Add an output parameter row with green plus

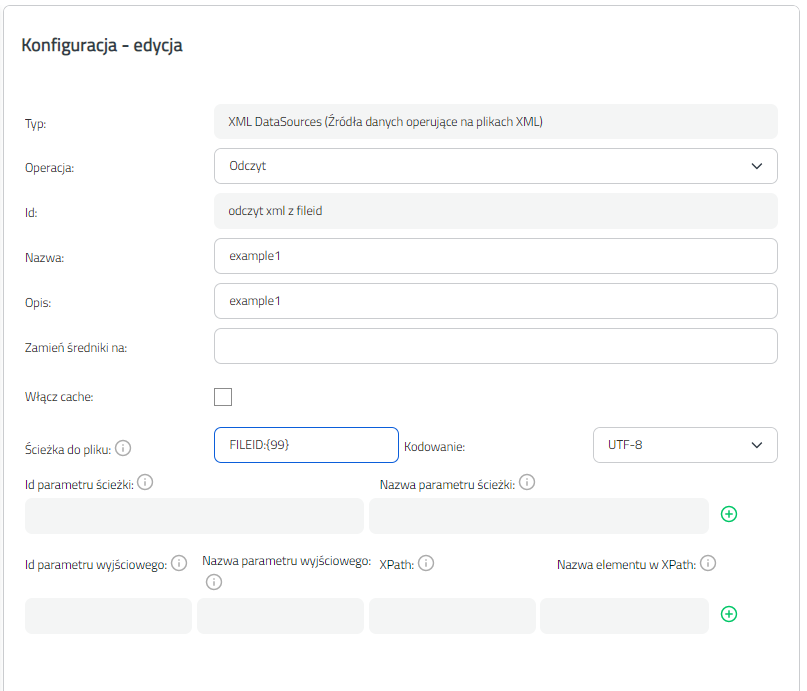[729, 614]
